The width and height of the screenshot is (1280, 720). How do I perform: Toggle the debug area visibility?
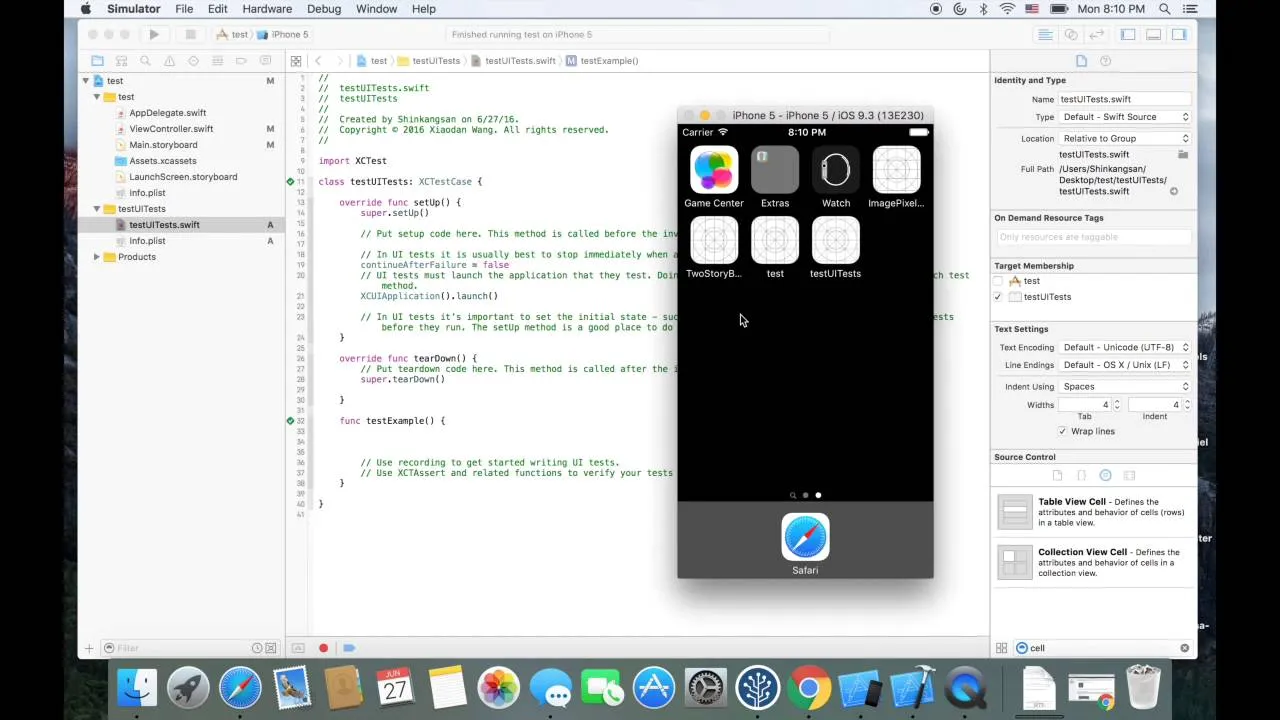[1153, 34]
